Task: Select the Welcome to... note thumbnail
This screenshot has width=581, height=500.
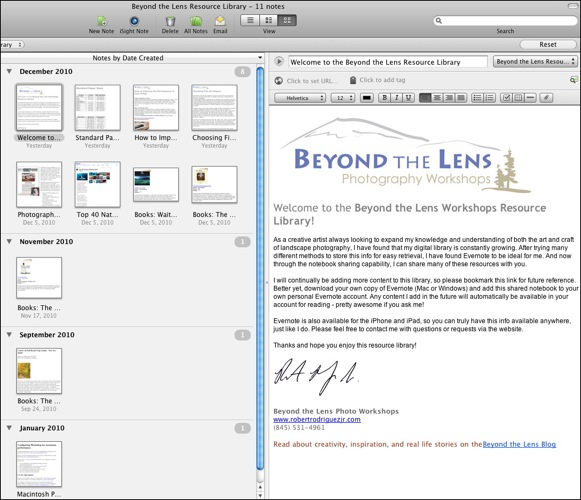Action: click(39, 107)
